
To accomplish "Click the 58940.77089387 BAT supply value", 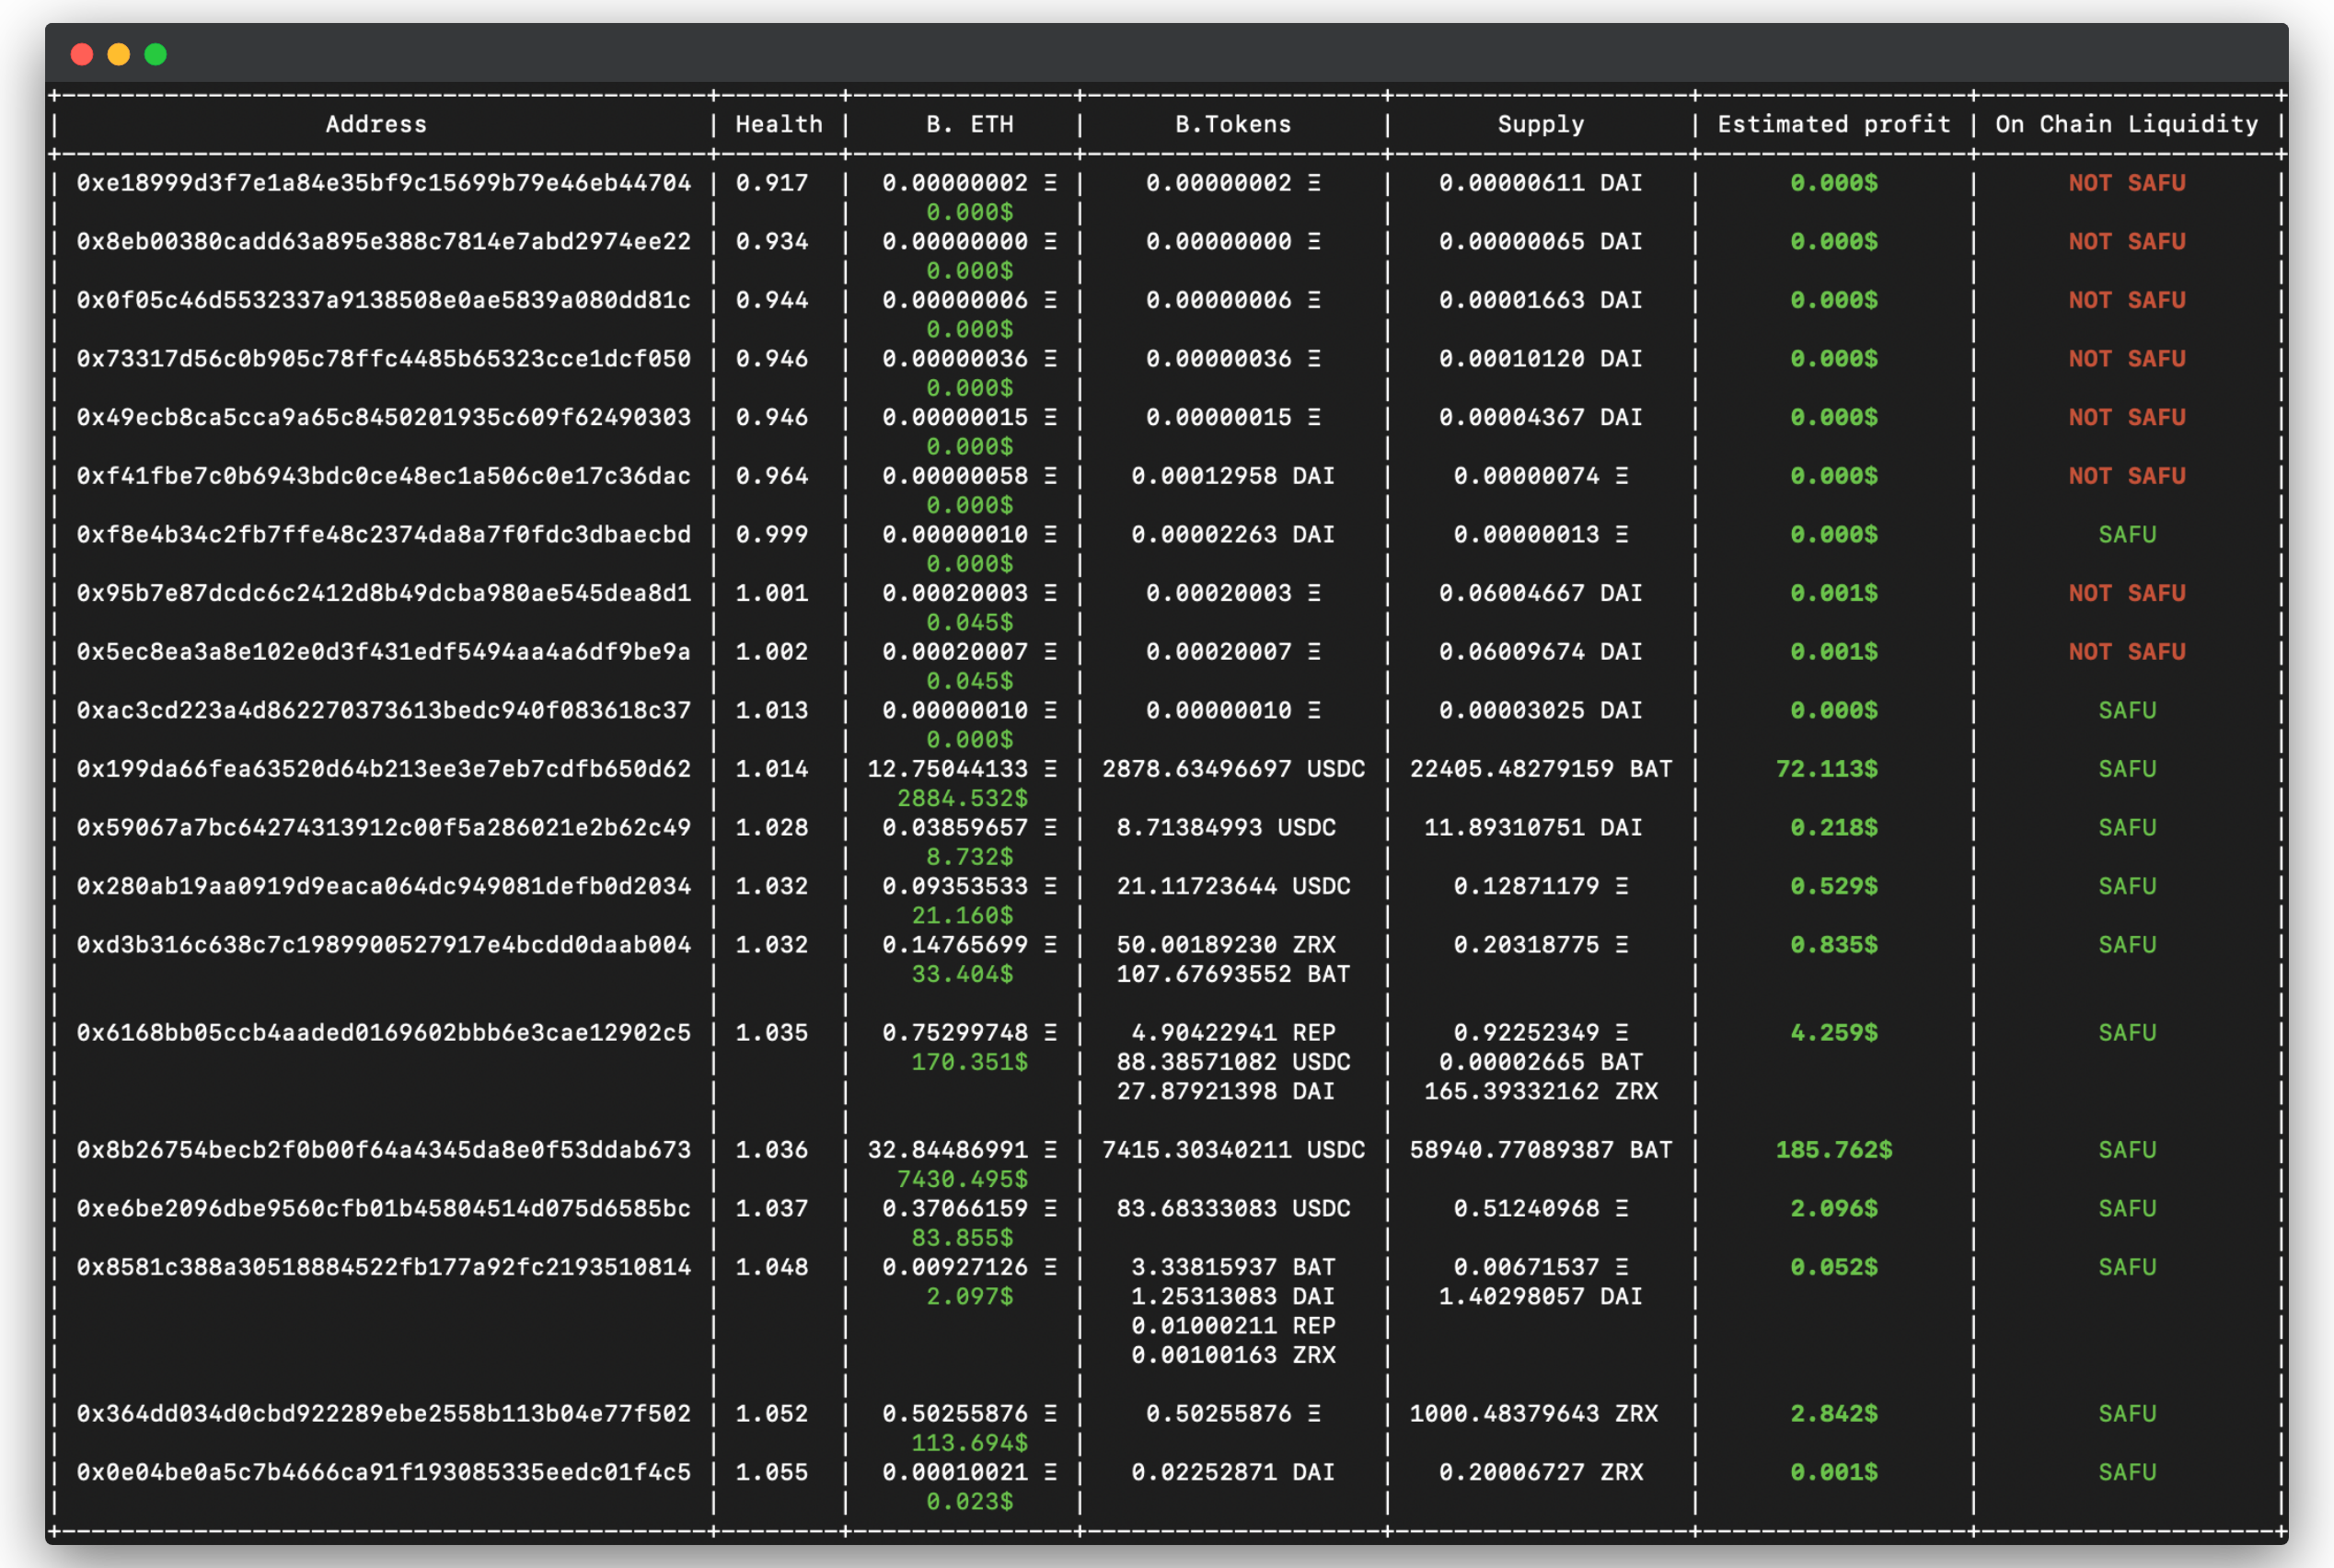I will pyautogui.click(x=1540, y=1150).
